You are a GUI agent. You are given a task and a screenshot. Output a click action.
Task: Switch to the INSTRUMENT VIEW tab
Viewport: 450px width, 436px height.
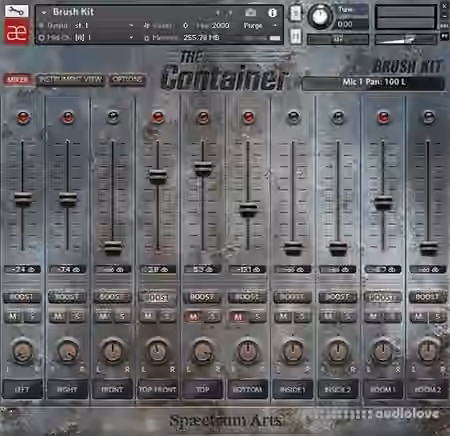tap(70, 79)
